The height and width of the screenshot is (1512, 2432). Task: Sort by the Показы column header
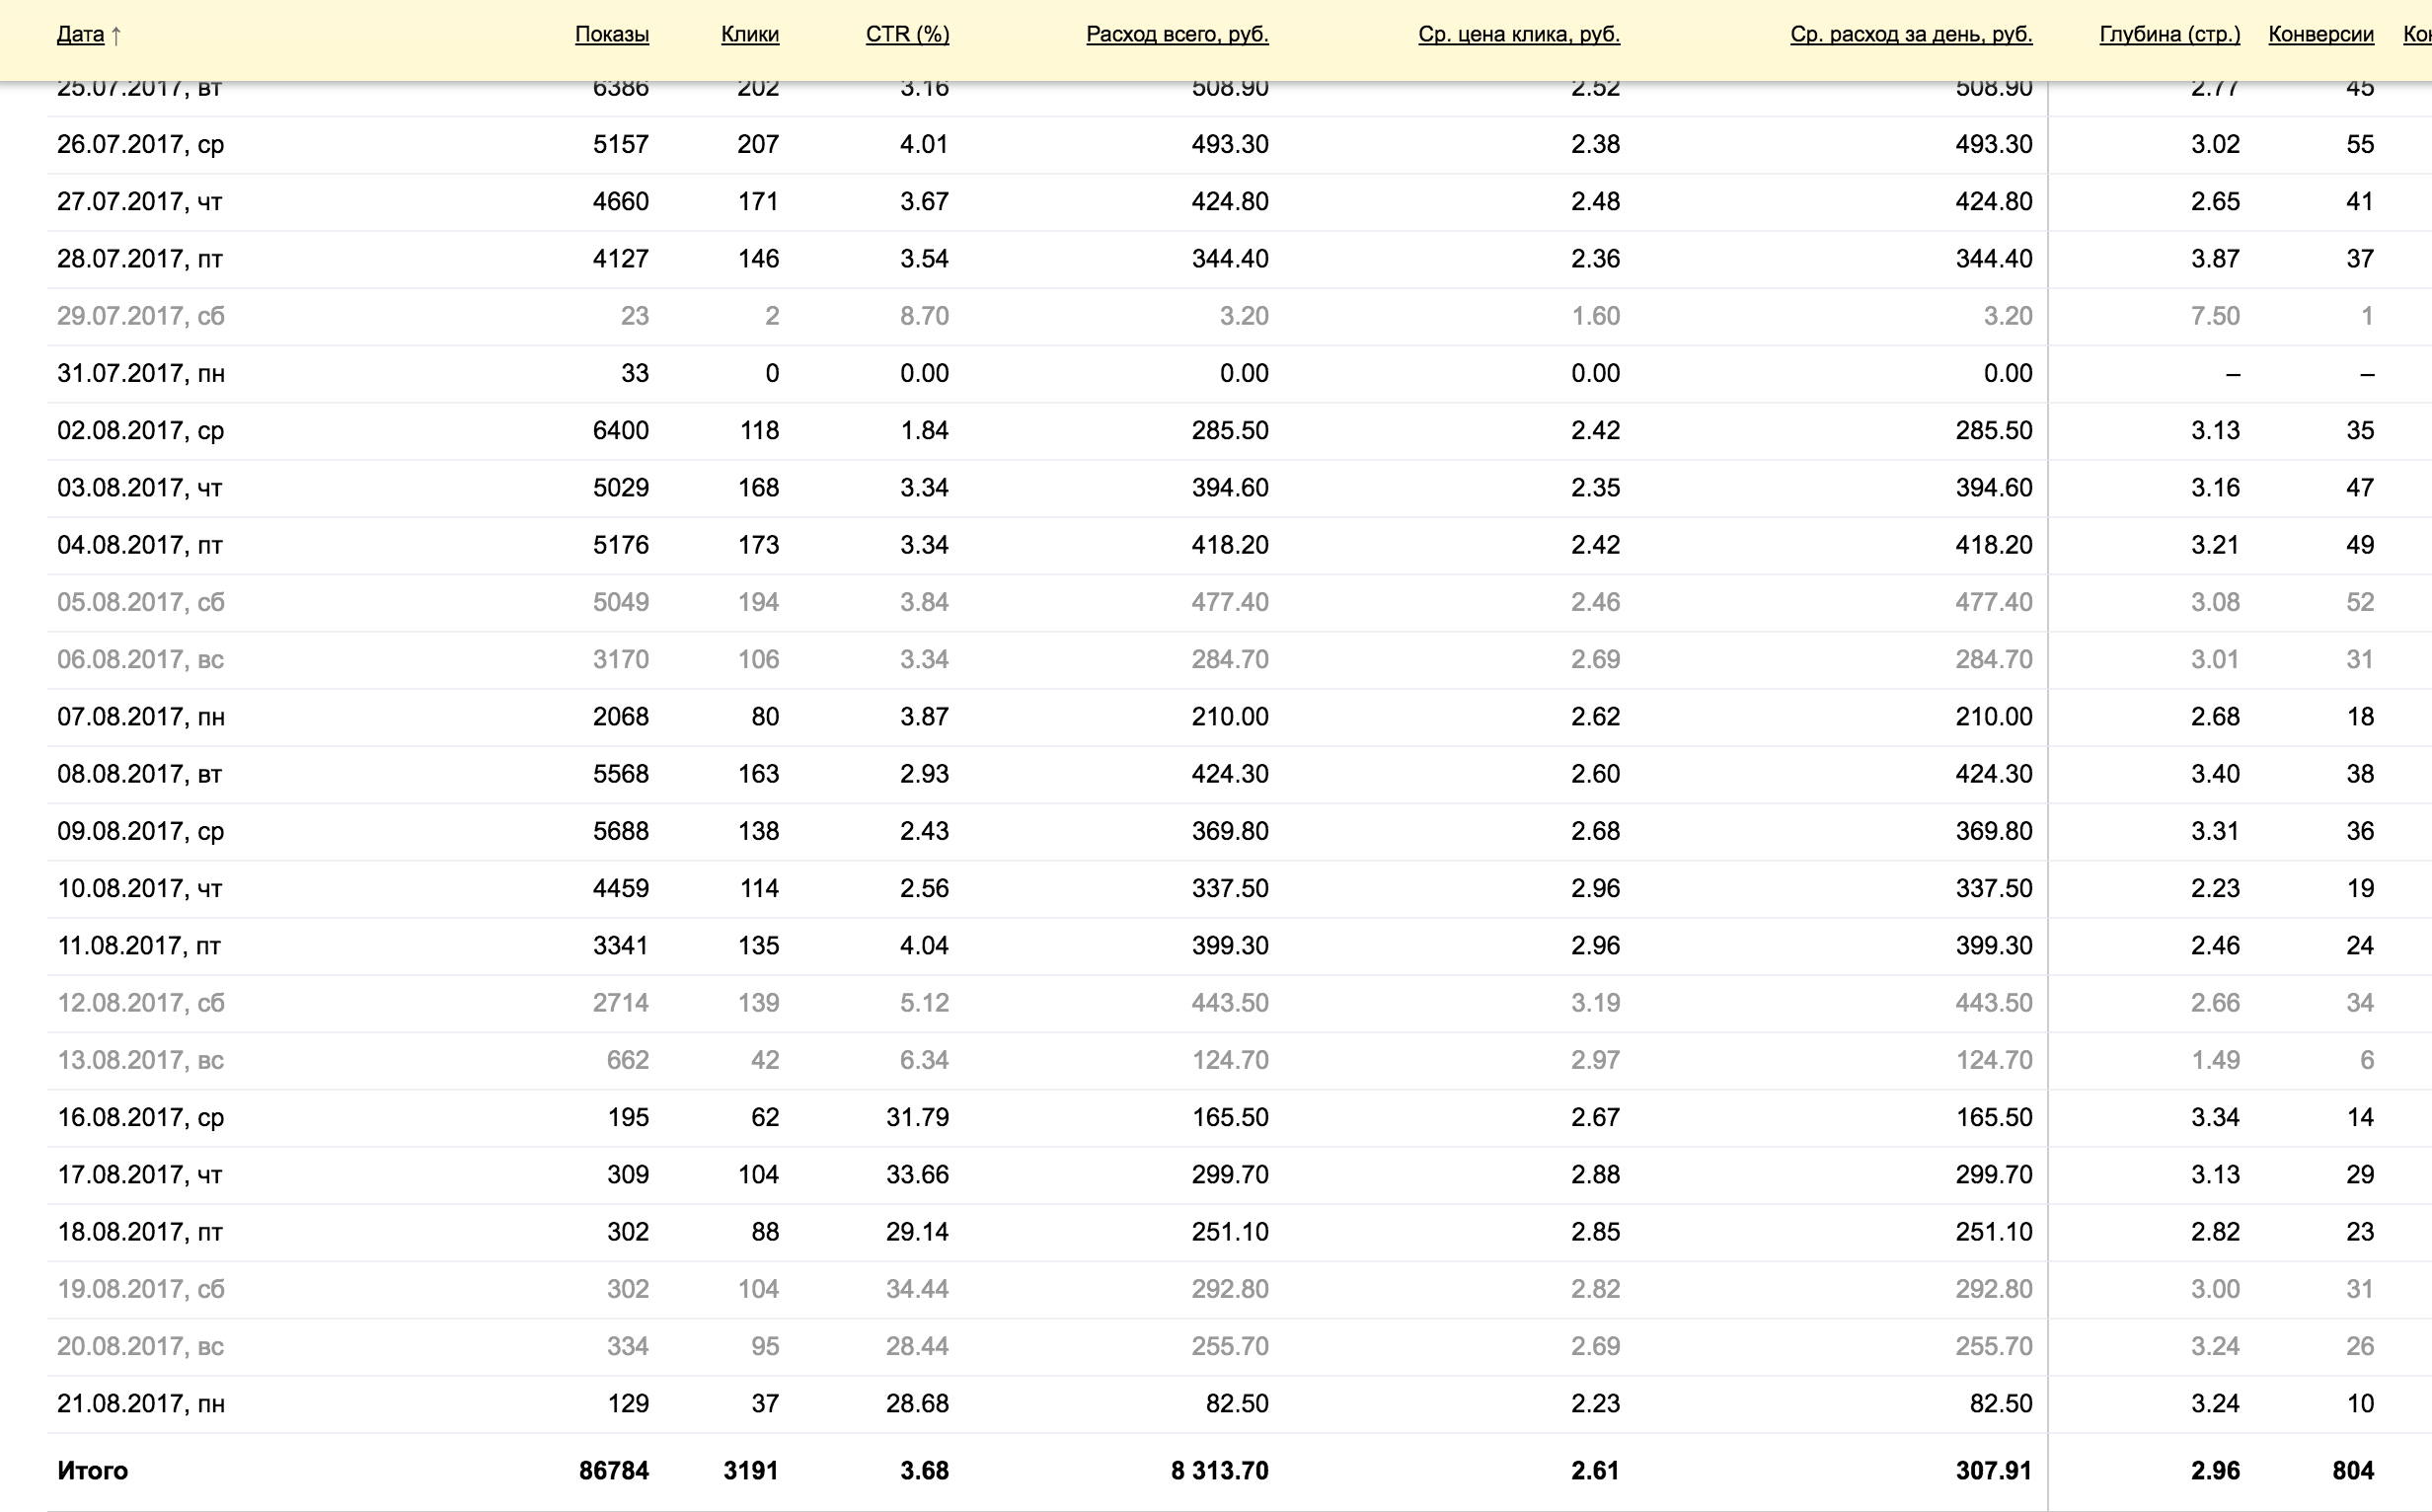pos(611,34)
